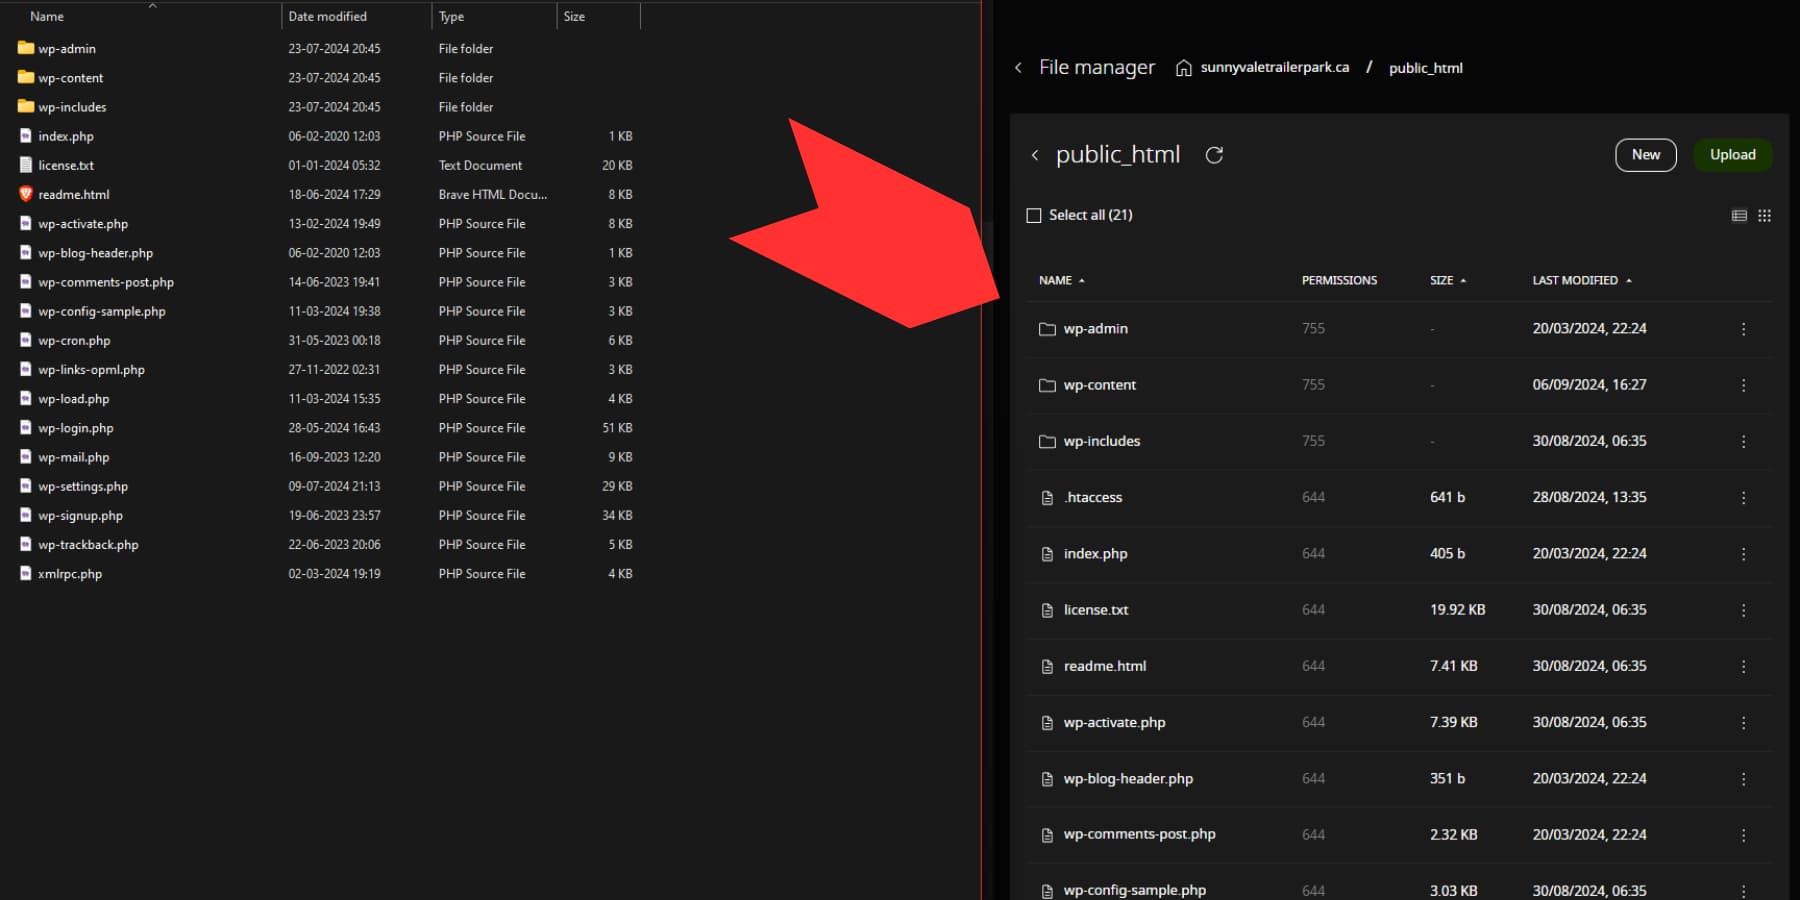Click wp-admin folder icon in Explorer list
Viewport: 1800px width, 900px height.
tap(26, 48)
